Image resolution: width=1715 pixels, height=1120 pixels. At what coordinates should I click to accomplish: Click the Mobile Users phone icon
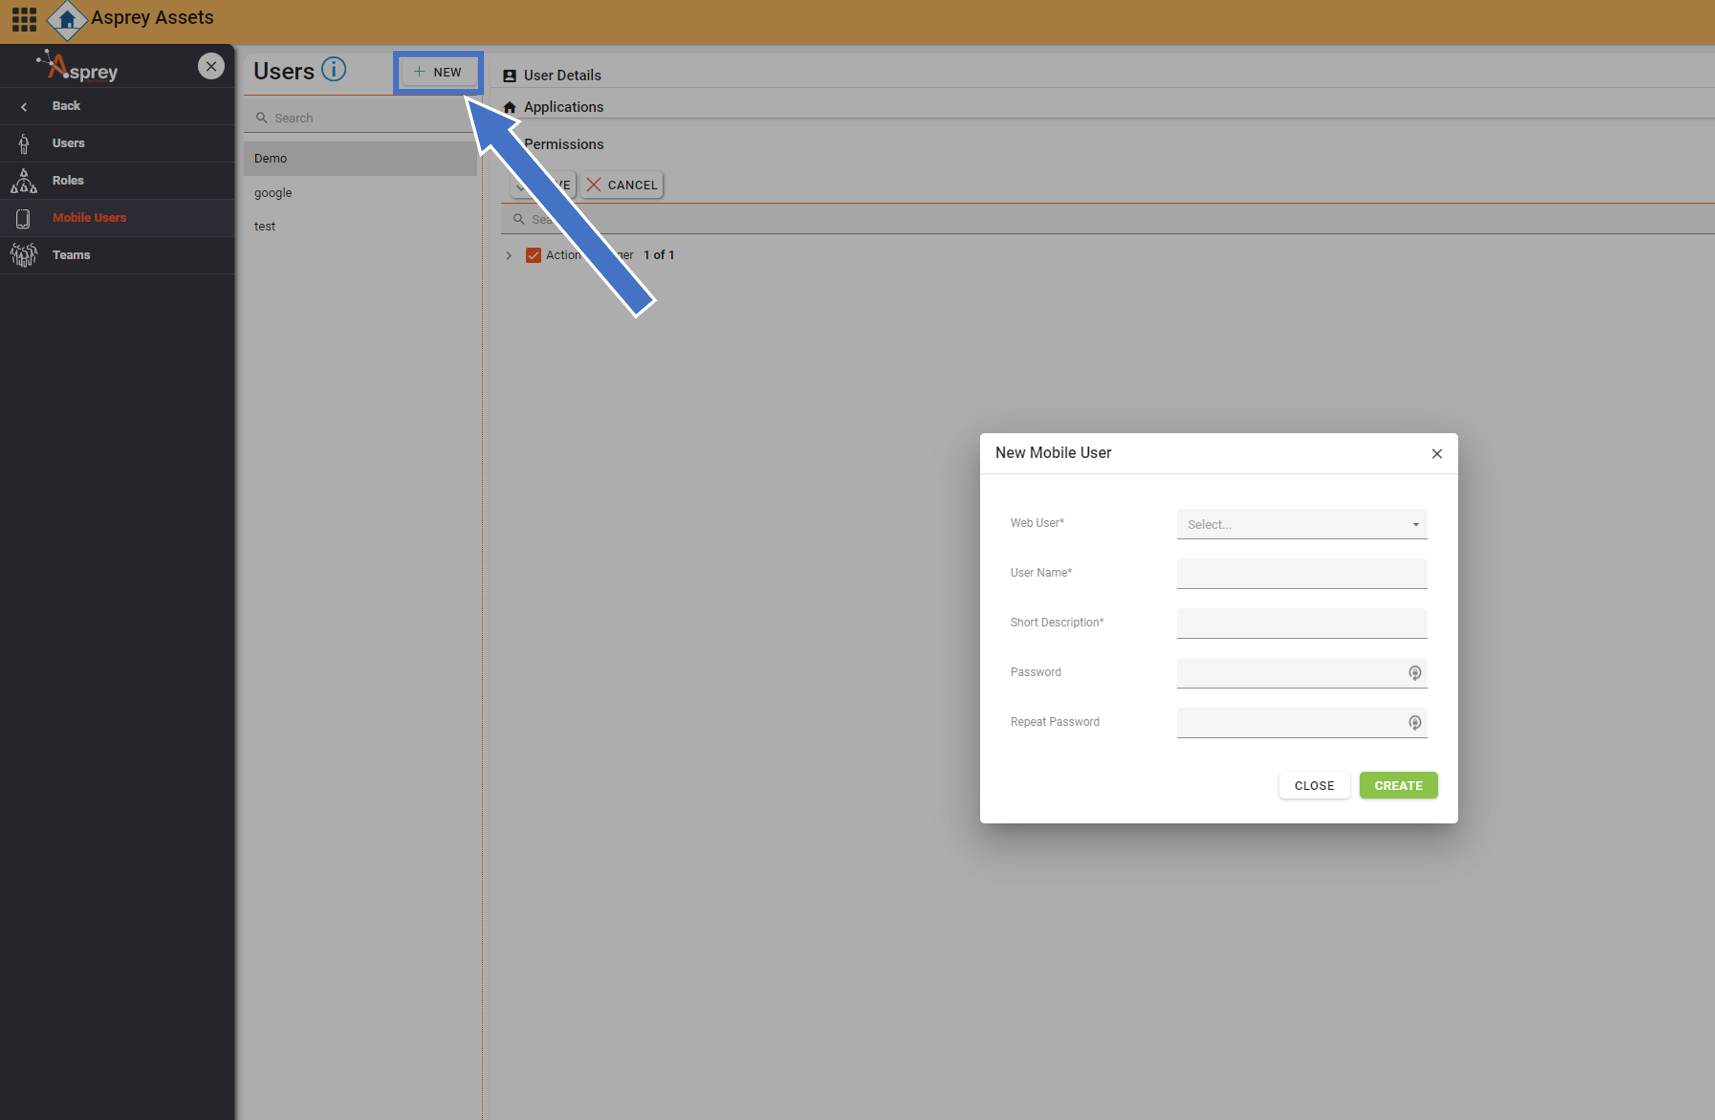pyautogui.click(x=24, y=218)
